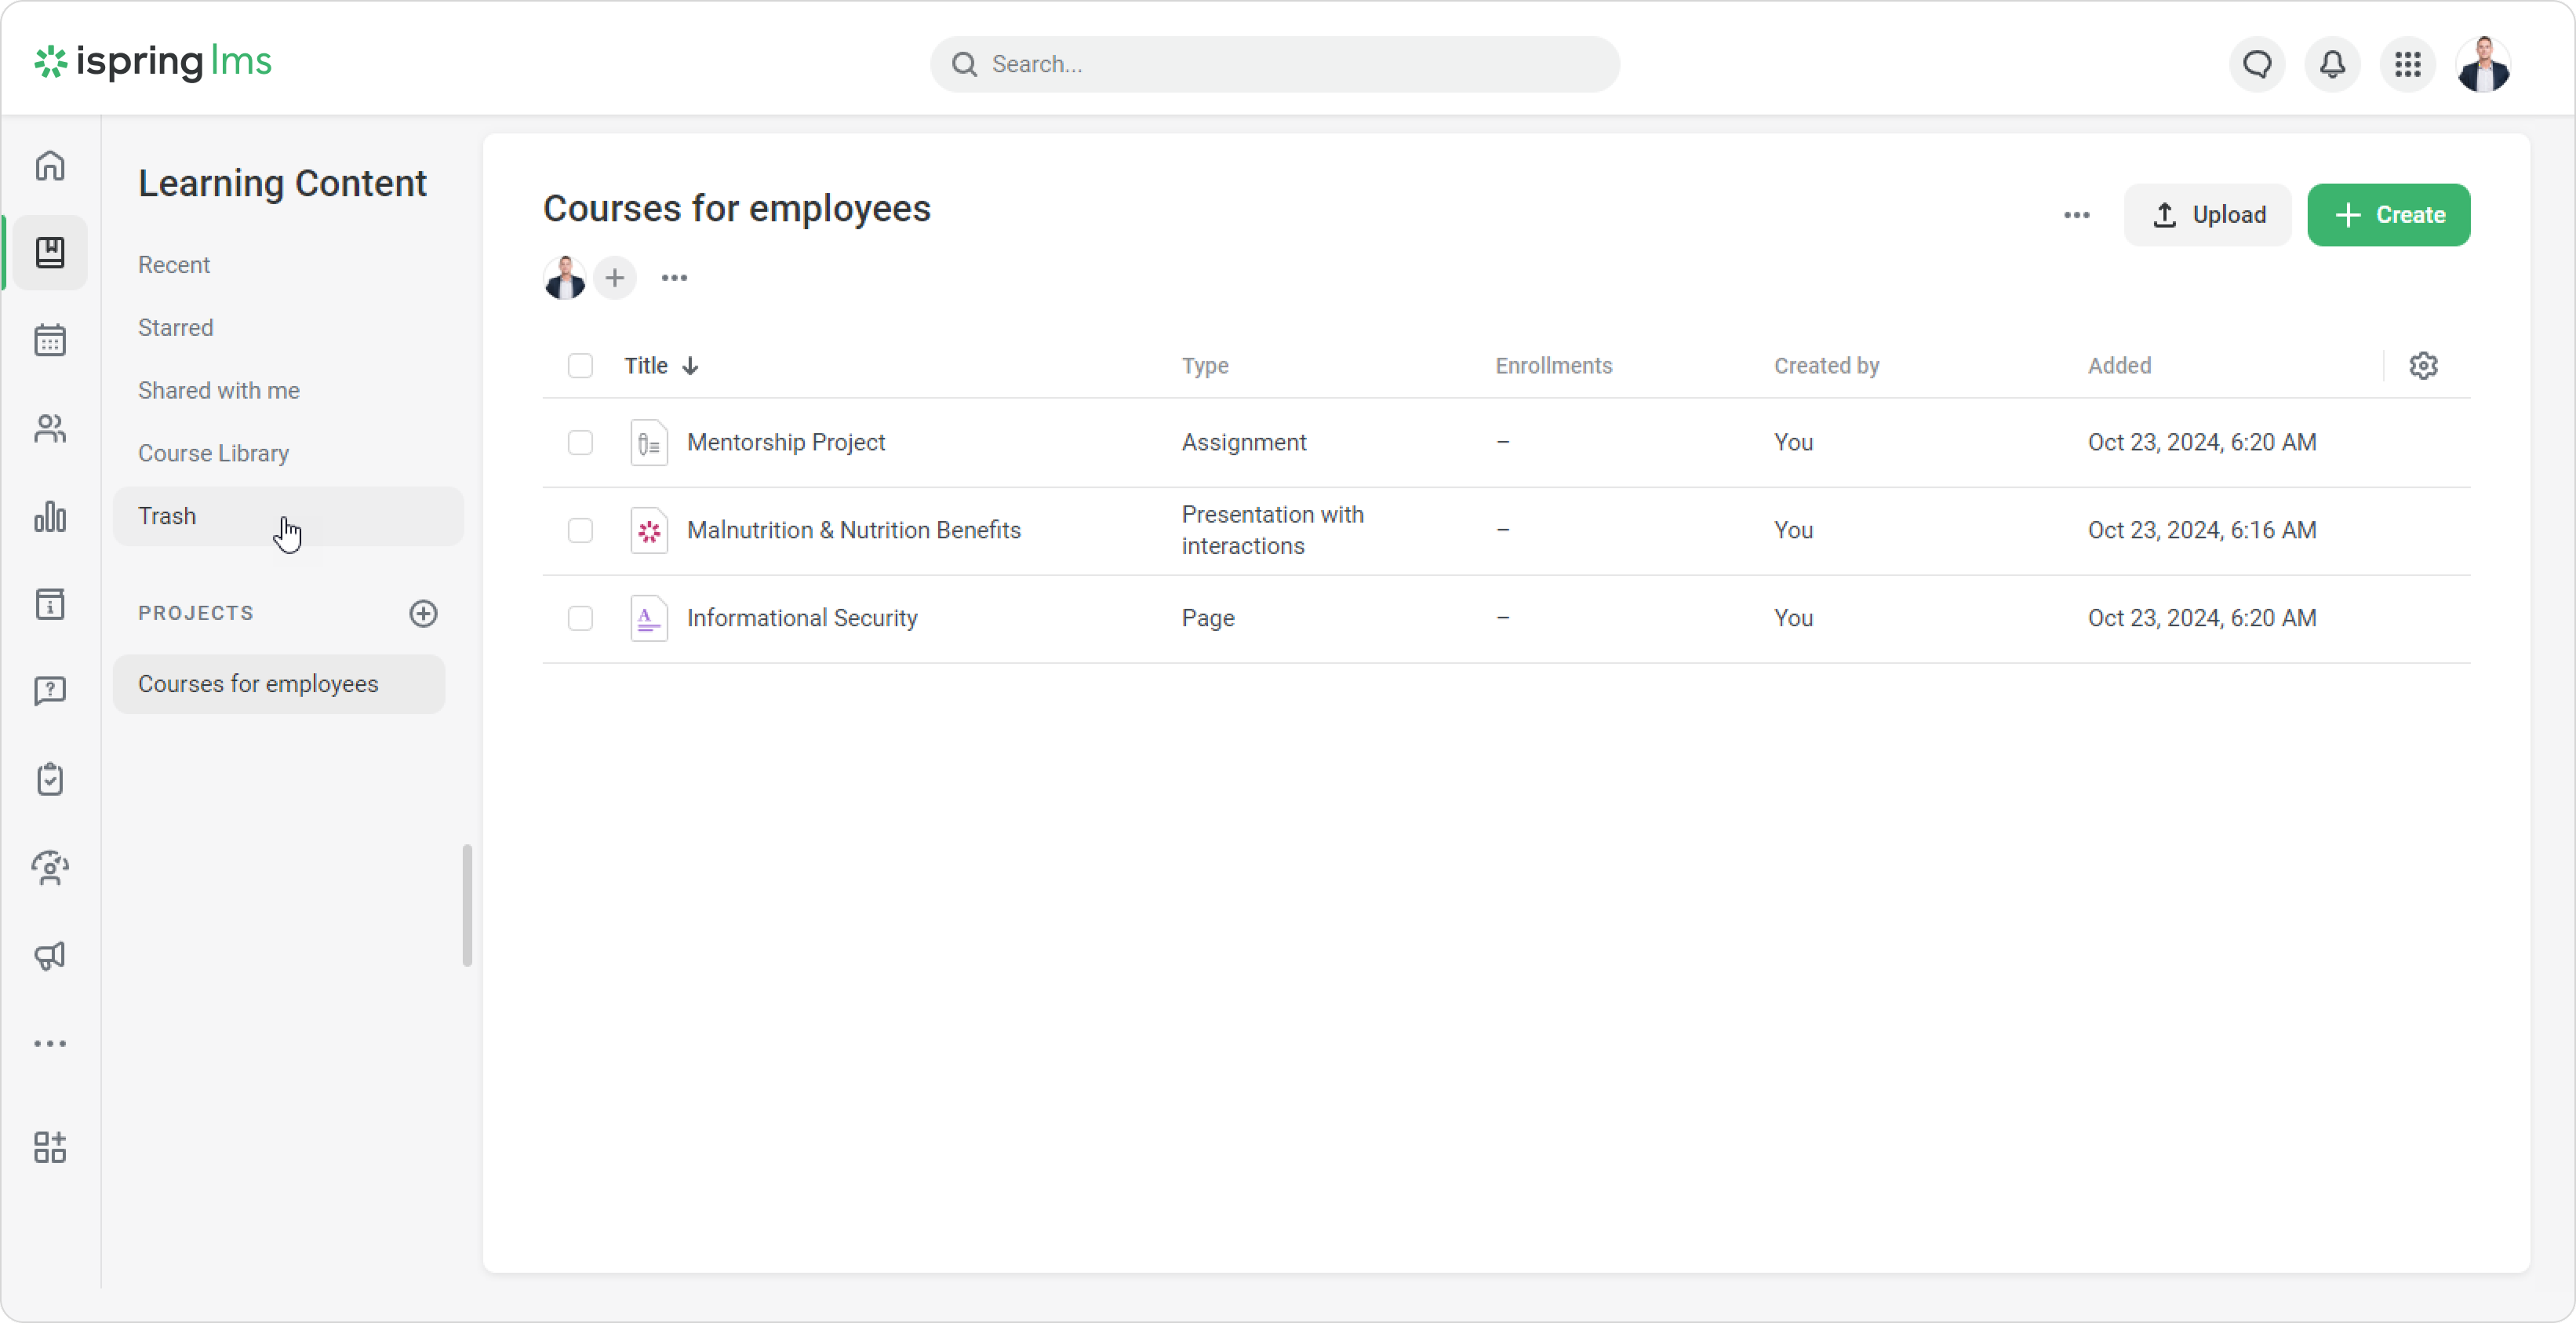Check the Mentorship Project checkbox
This screenshot has width=2576, height=1323.
580,443
